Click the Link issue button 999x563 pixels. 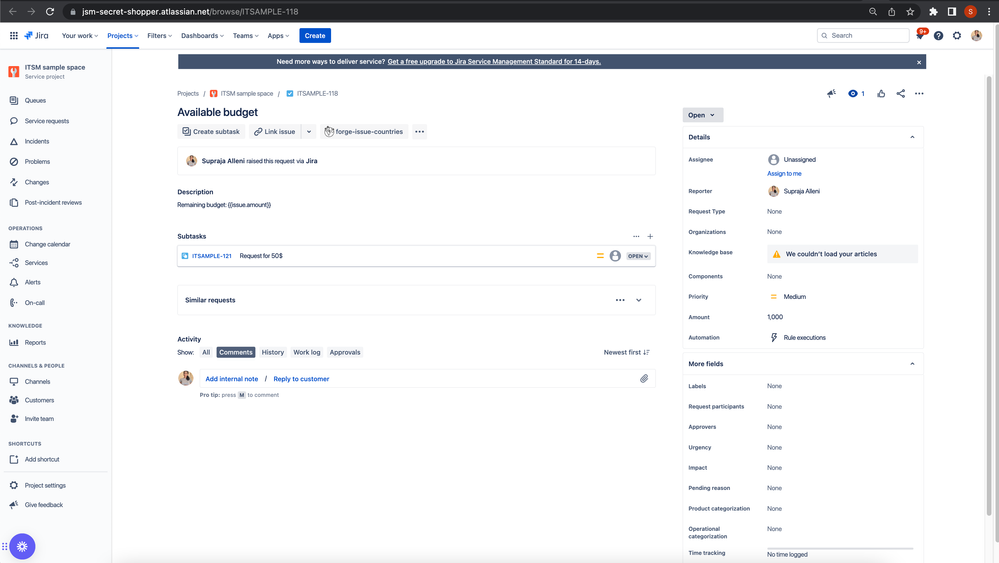click(275, 132)
